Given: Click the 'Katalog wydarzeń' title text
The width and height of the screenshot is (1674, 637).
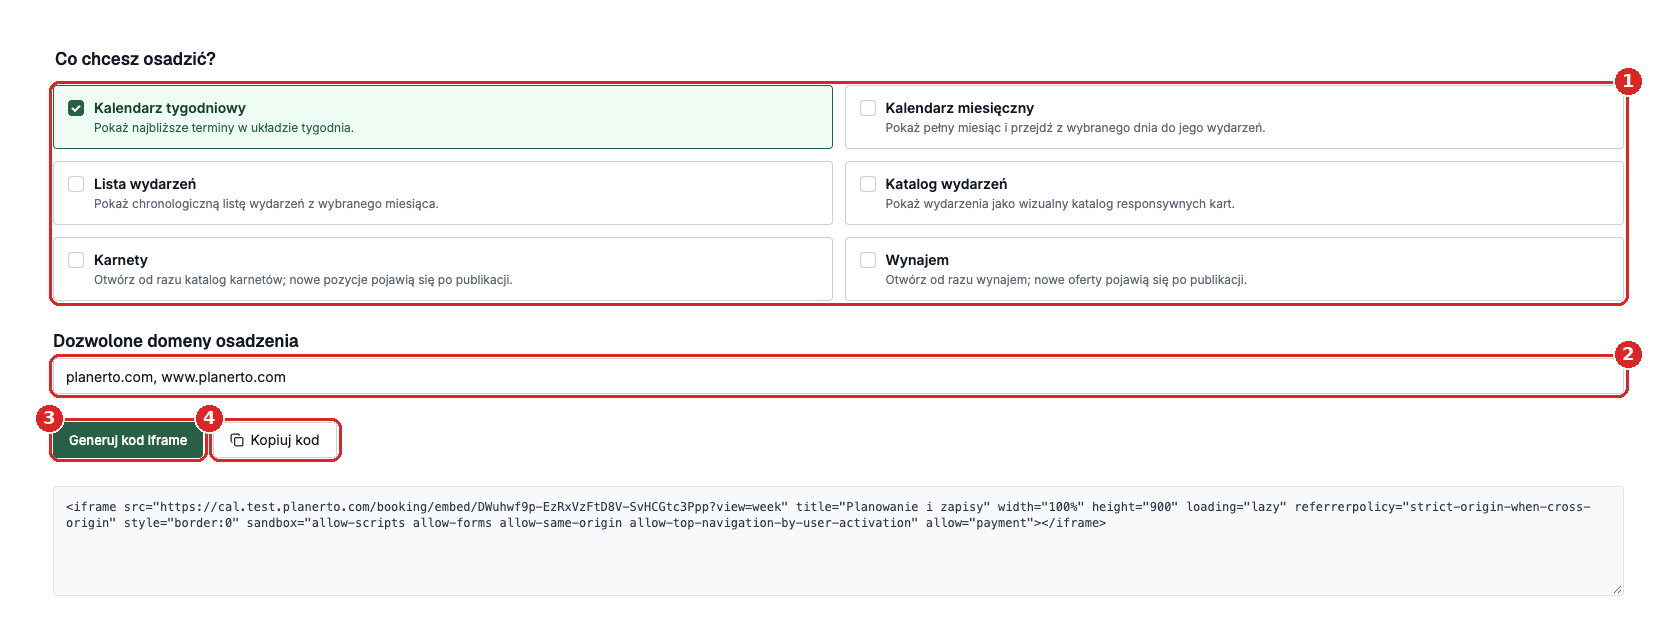Looking at the screenshot, I should point(946,184).
